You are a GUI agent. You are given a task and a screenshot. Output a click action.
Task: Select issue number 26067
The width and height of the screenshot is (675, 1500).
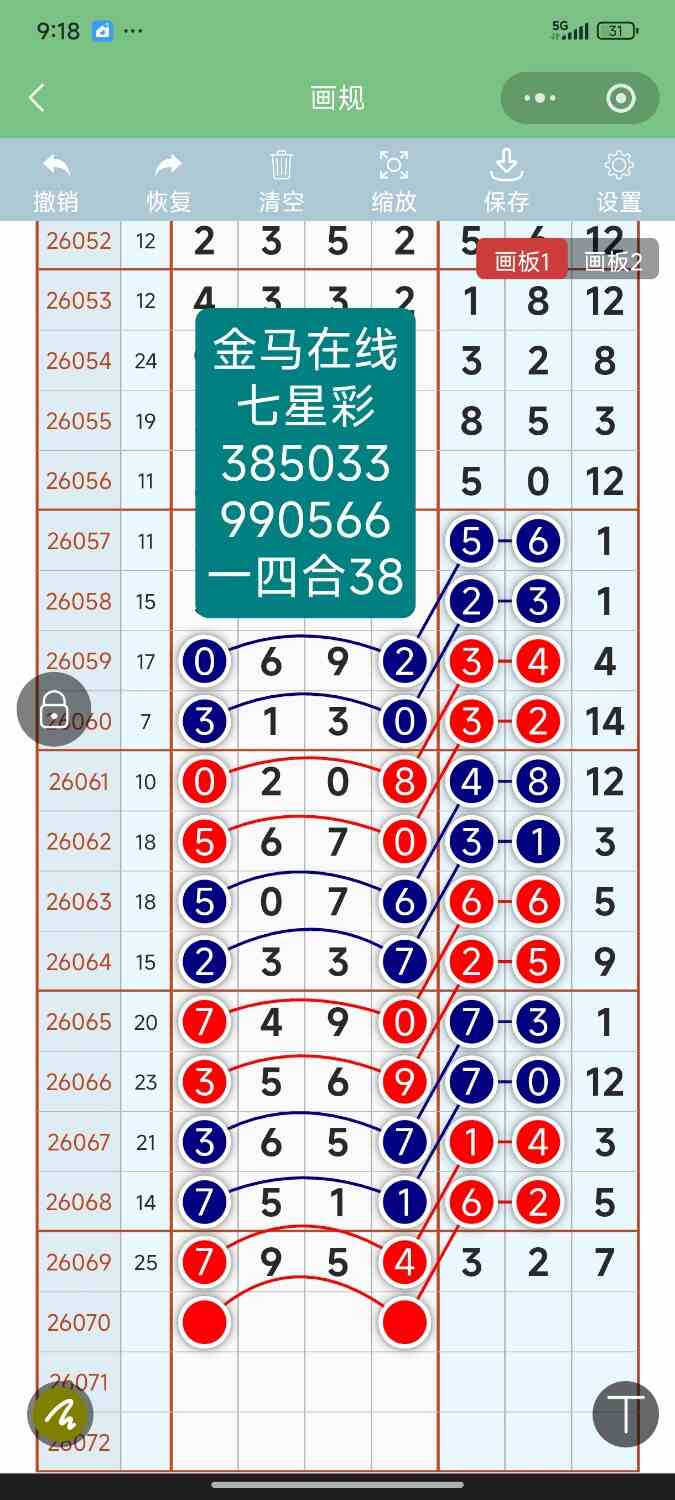click(x=79, y=1142)
